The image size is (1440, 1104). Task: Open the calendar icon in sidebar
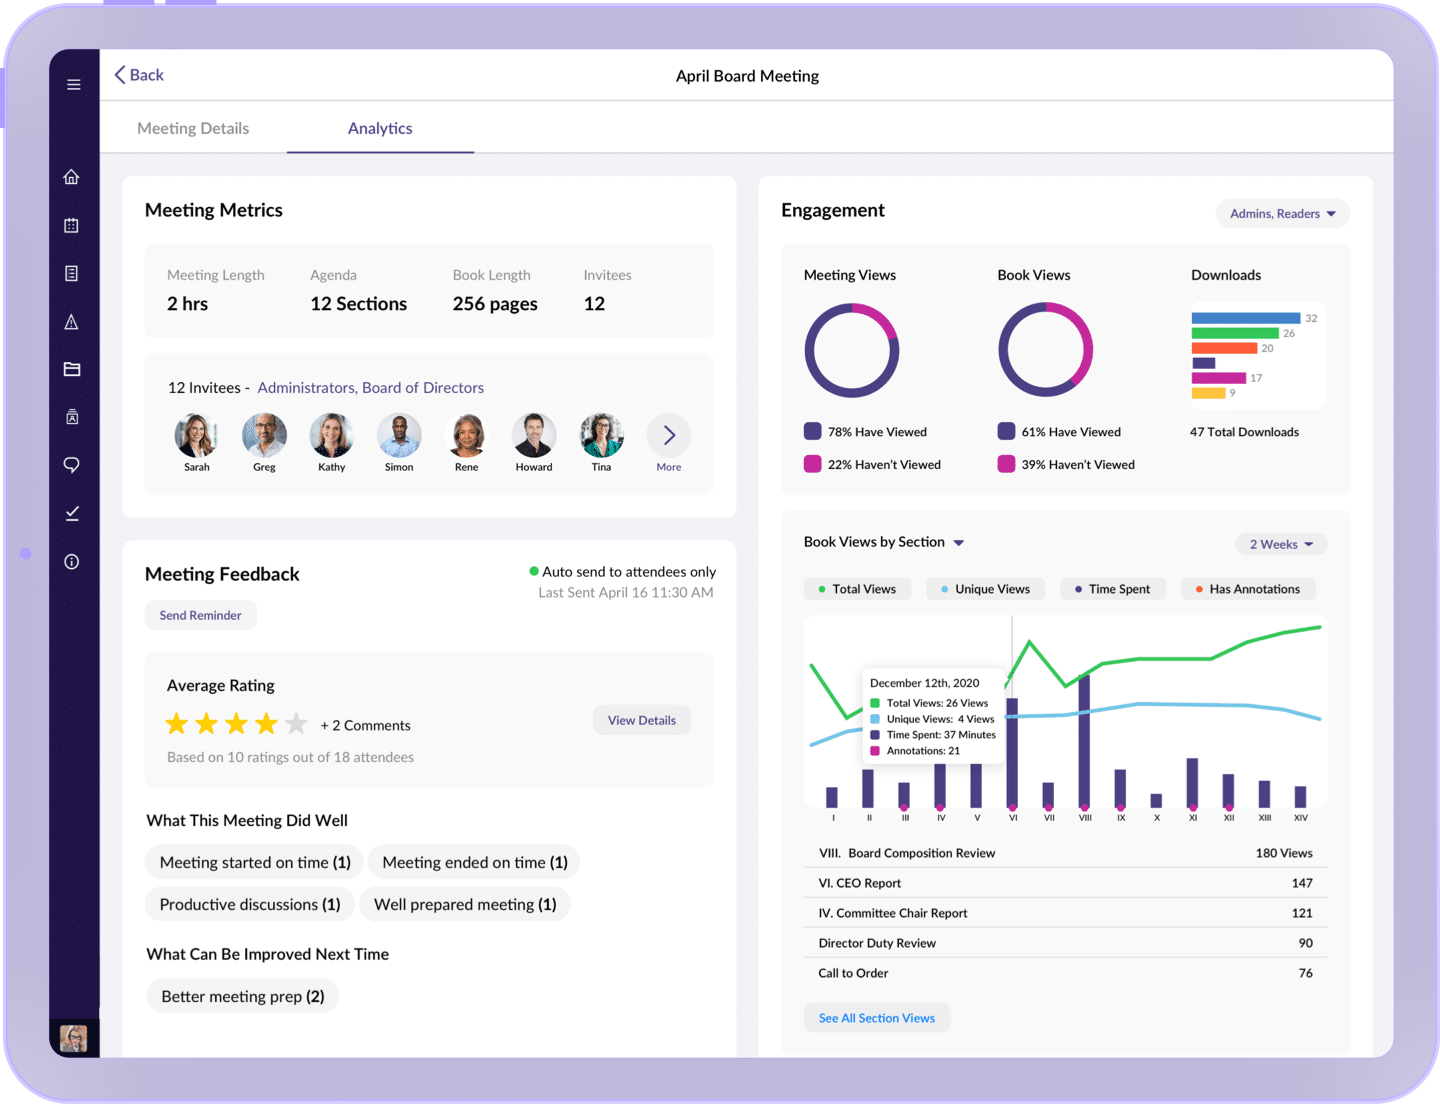[72, 226]
